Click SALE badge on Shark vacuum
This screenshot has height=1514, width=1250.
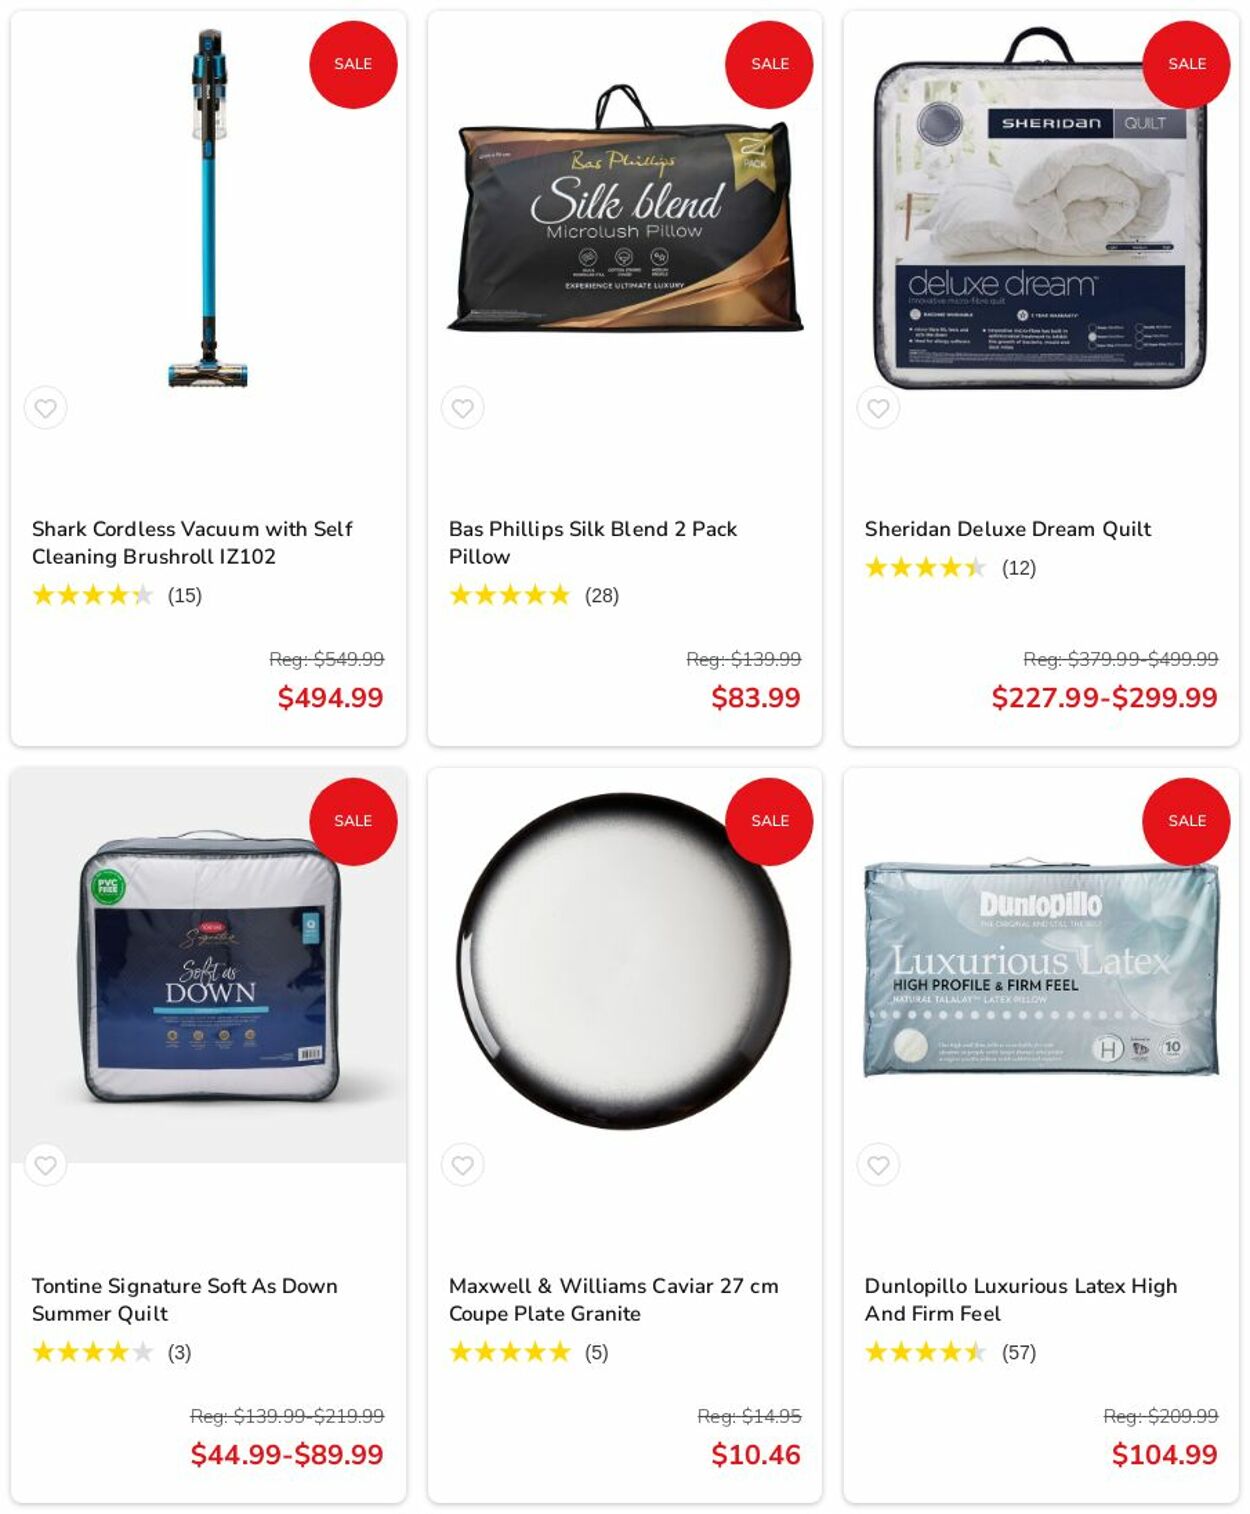(353, 64)
